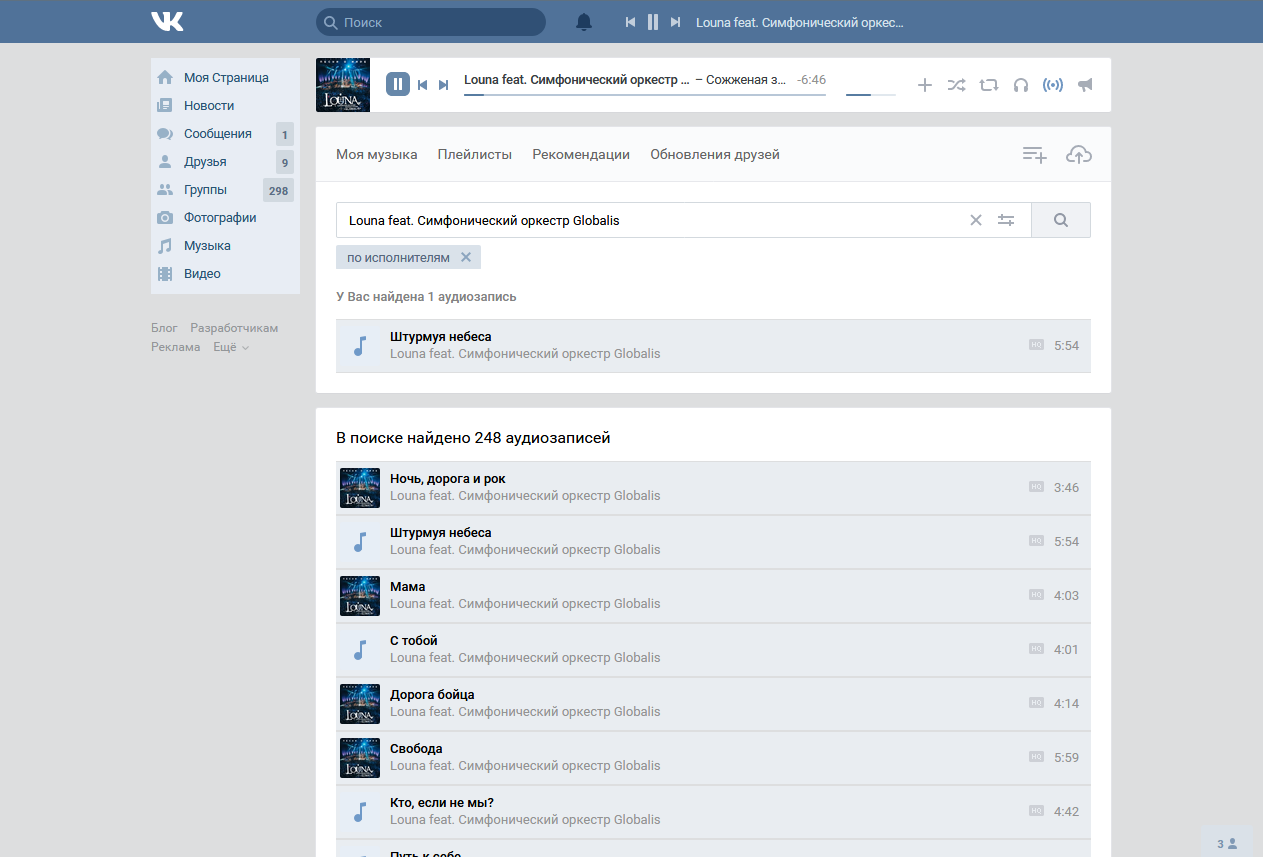Open friends online counter at bottom right
This screenshot has height=857, width=1263.
[1227, 843]
